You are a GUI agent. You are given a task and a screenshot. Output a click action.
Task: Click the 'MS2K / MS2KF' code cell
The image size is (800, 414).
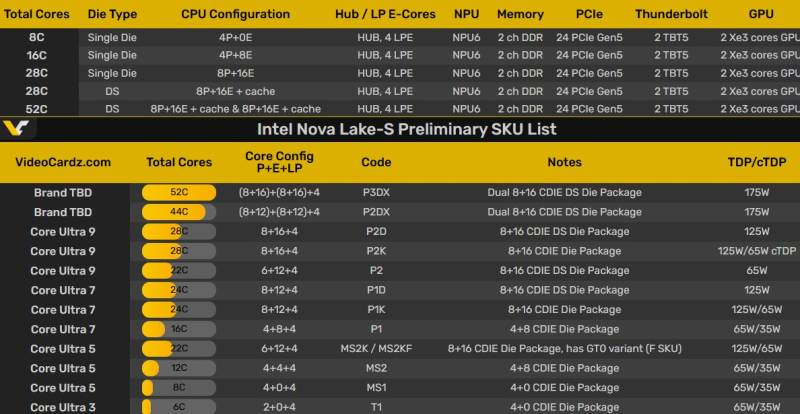pyautogui.click(x=376, y=349)
